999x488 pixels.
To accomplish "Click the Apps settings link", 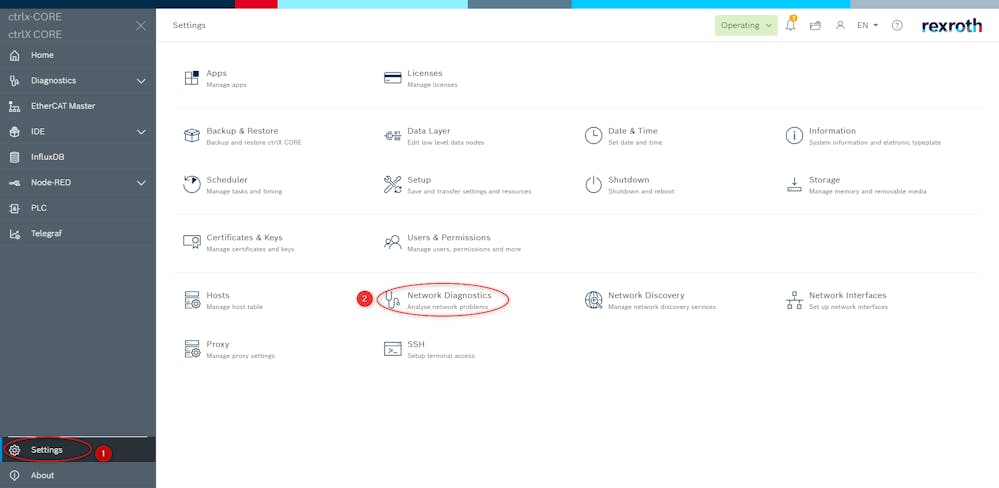I will click(x=217, y=73).
